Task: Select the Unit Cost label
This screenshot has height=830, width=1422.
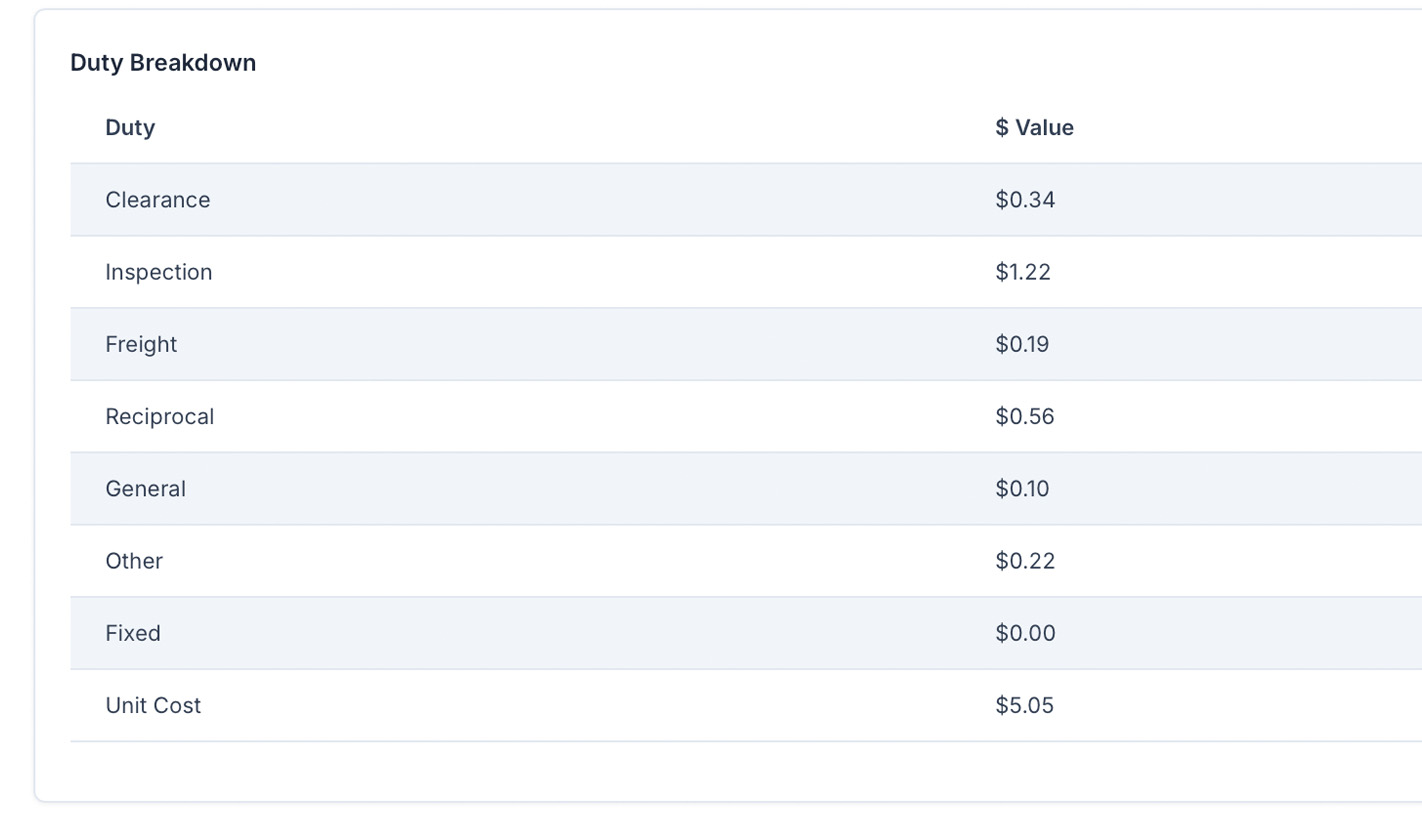Action: click(x=153, y=705)
